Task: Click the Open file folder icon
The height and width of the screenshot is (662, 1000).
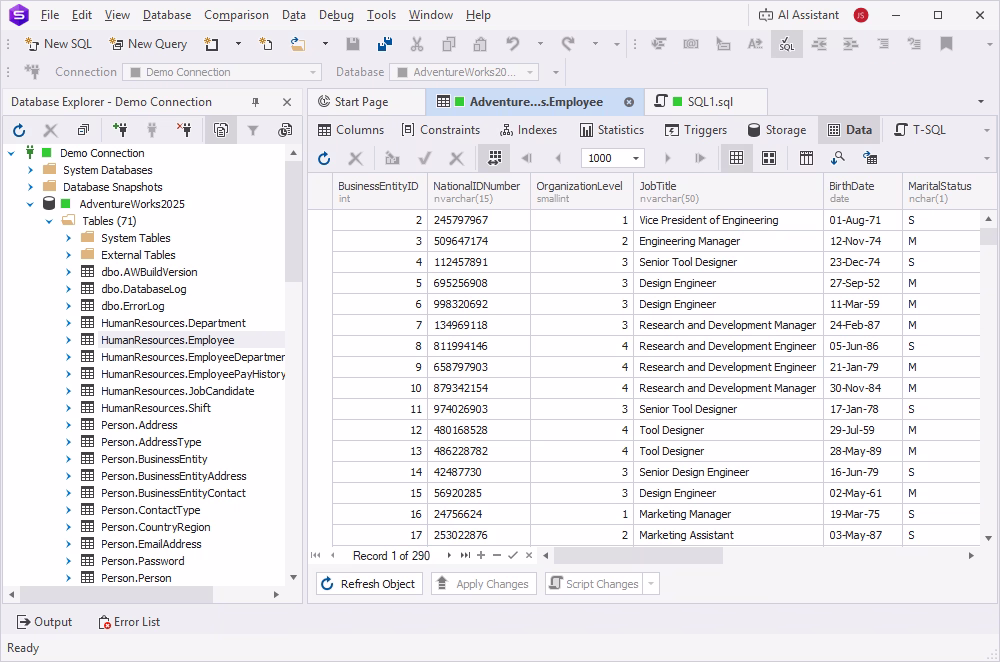Action: [297, 44]
